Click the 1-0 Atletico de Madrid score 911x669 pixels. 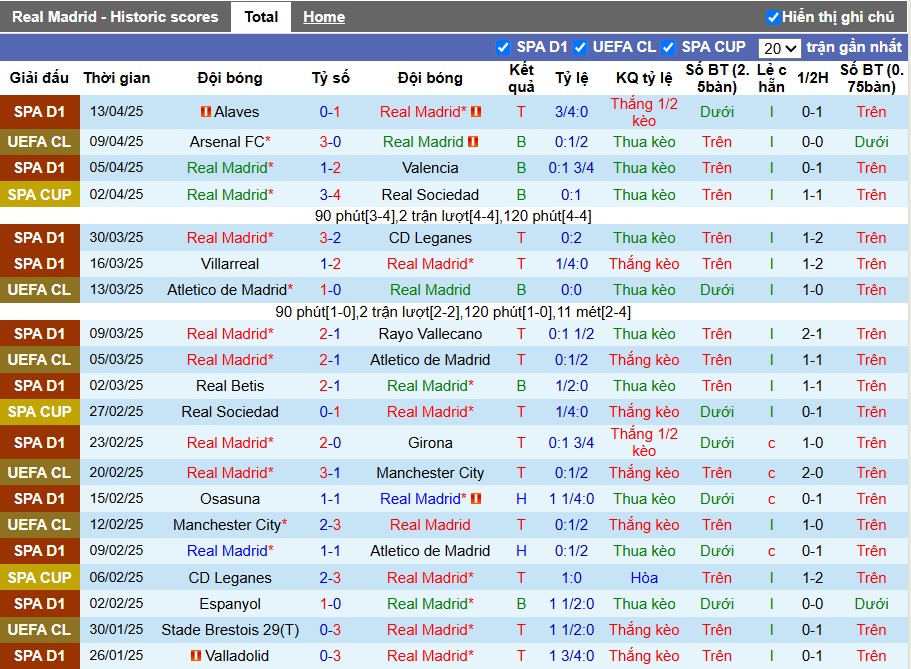pyautogui.click(x=330, y=289)
